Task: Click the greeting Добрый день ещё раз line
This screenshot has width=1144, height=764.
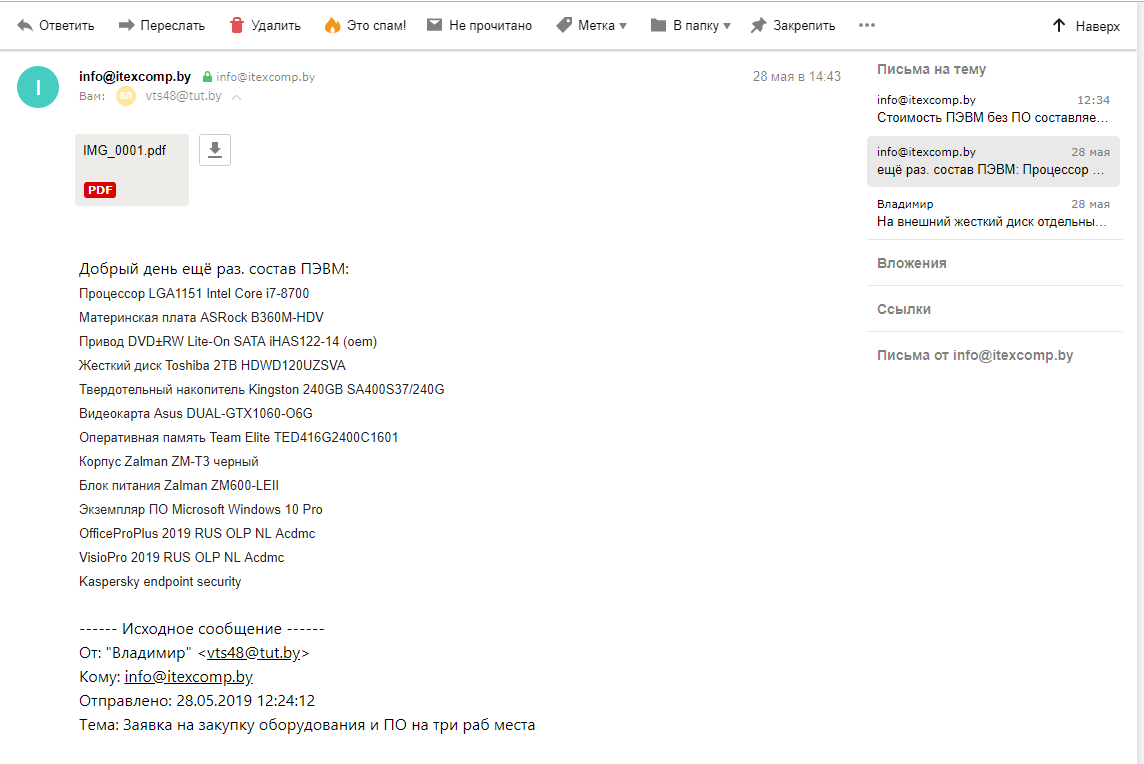Action: click(214, 269)
